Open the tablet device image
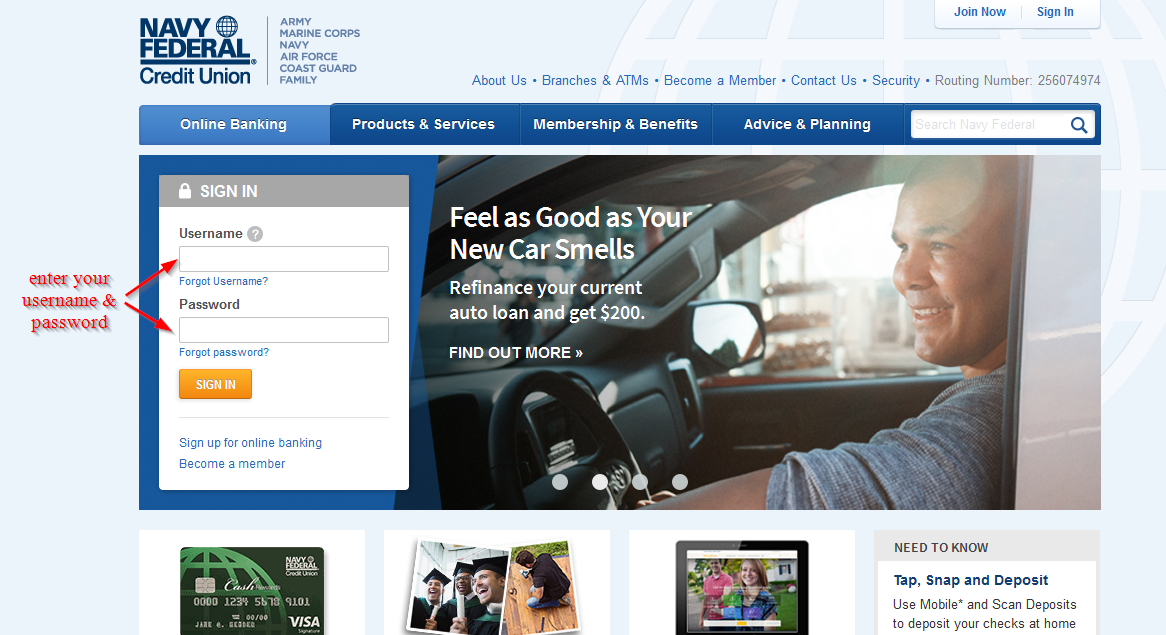 pyautogui.click(x=741, y=587)
